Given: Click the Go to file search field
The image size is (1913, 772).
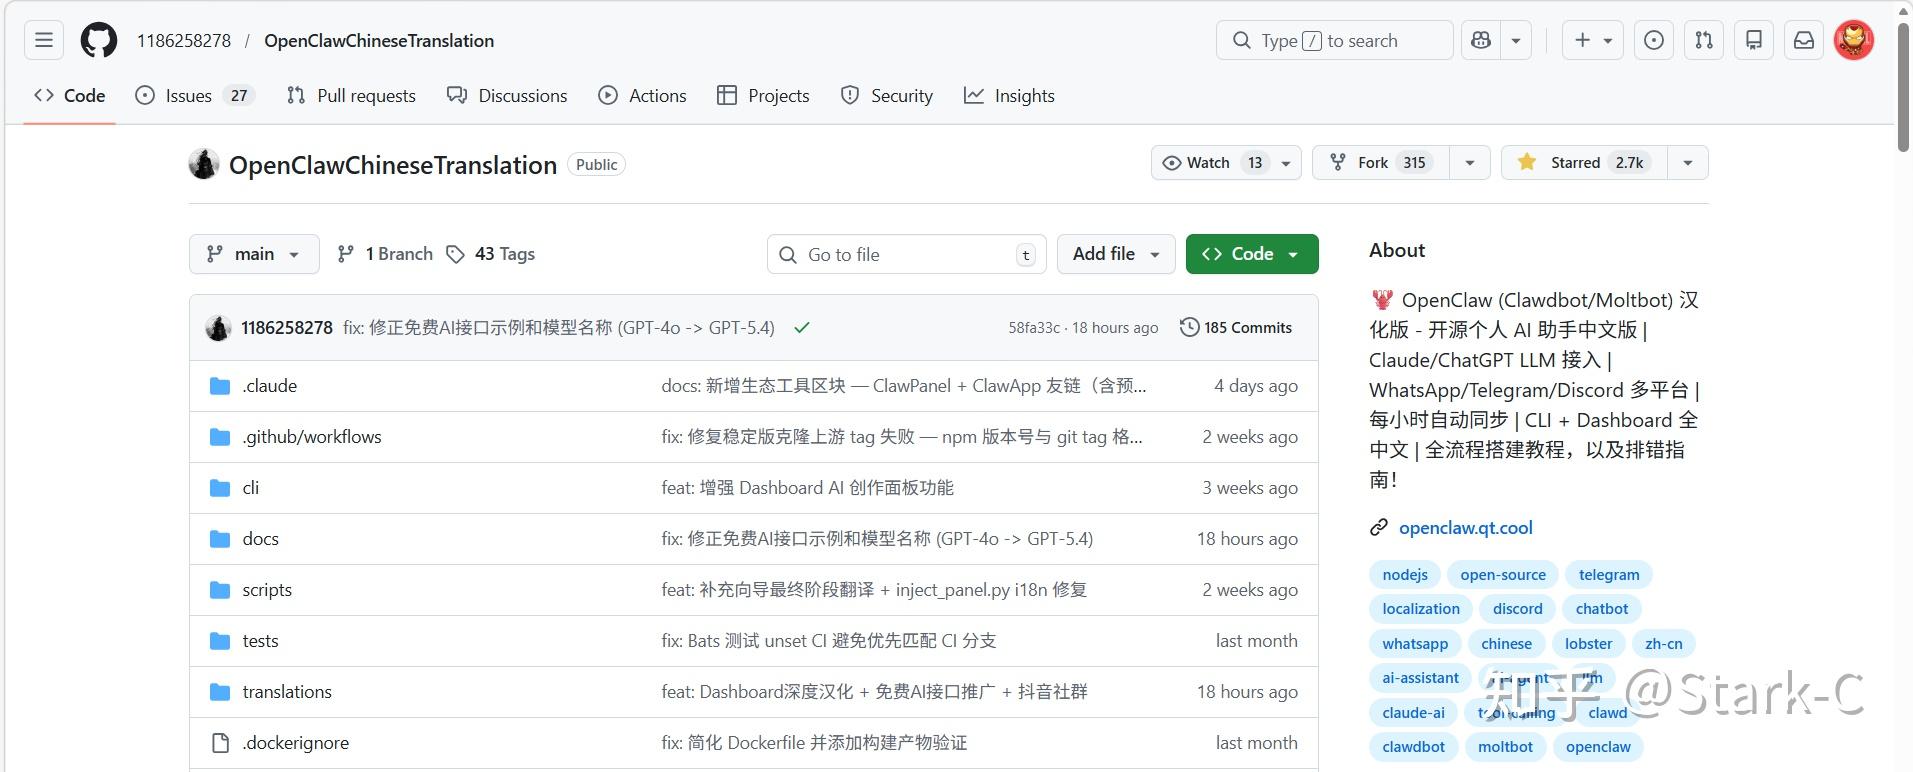Looking at the screenshot, I should (x=906, y=254).
